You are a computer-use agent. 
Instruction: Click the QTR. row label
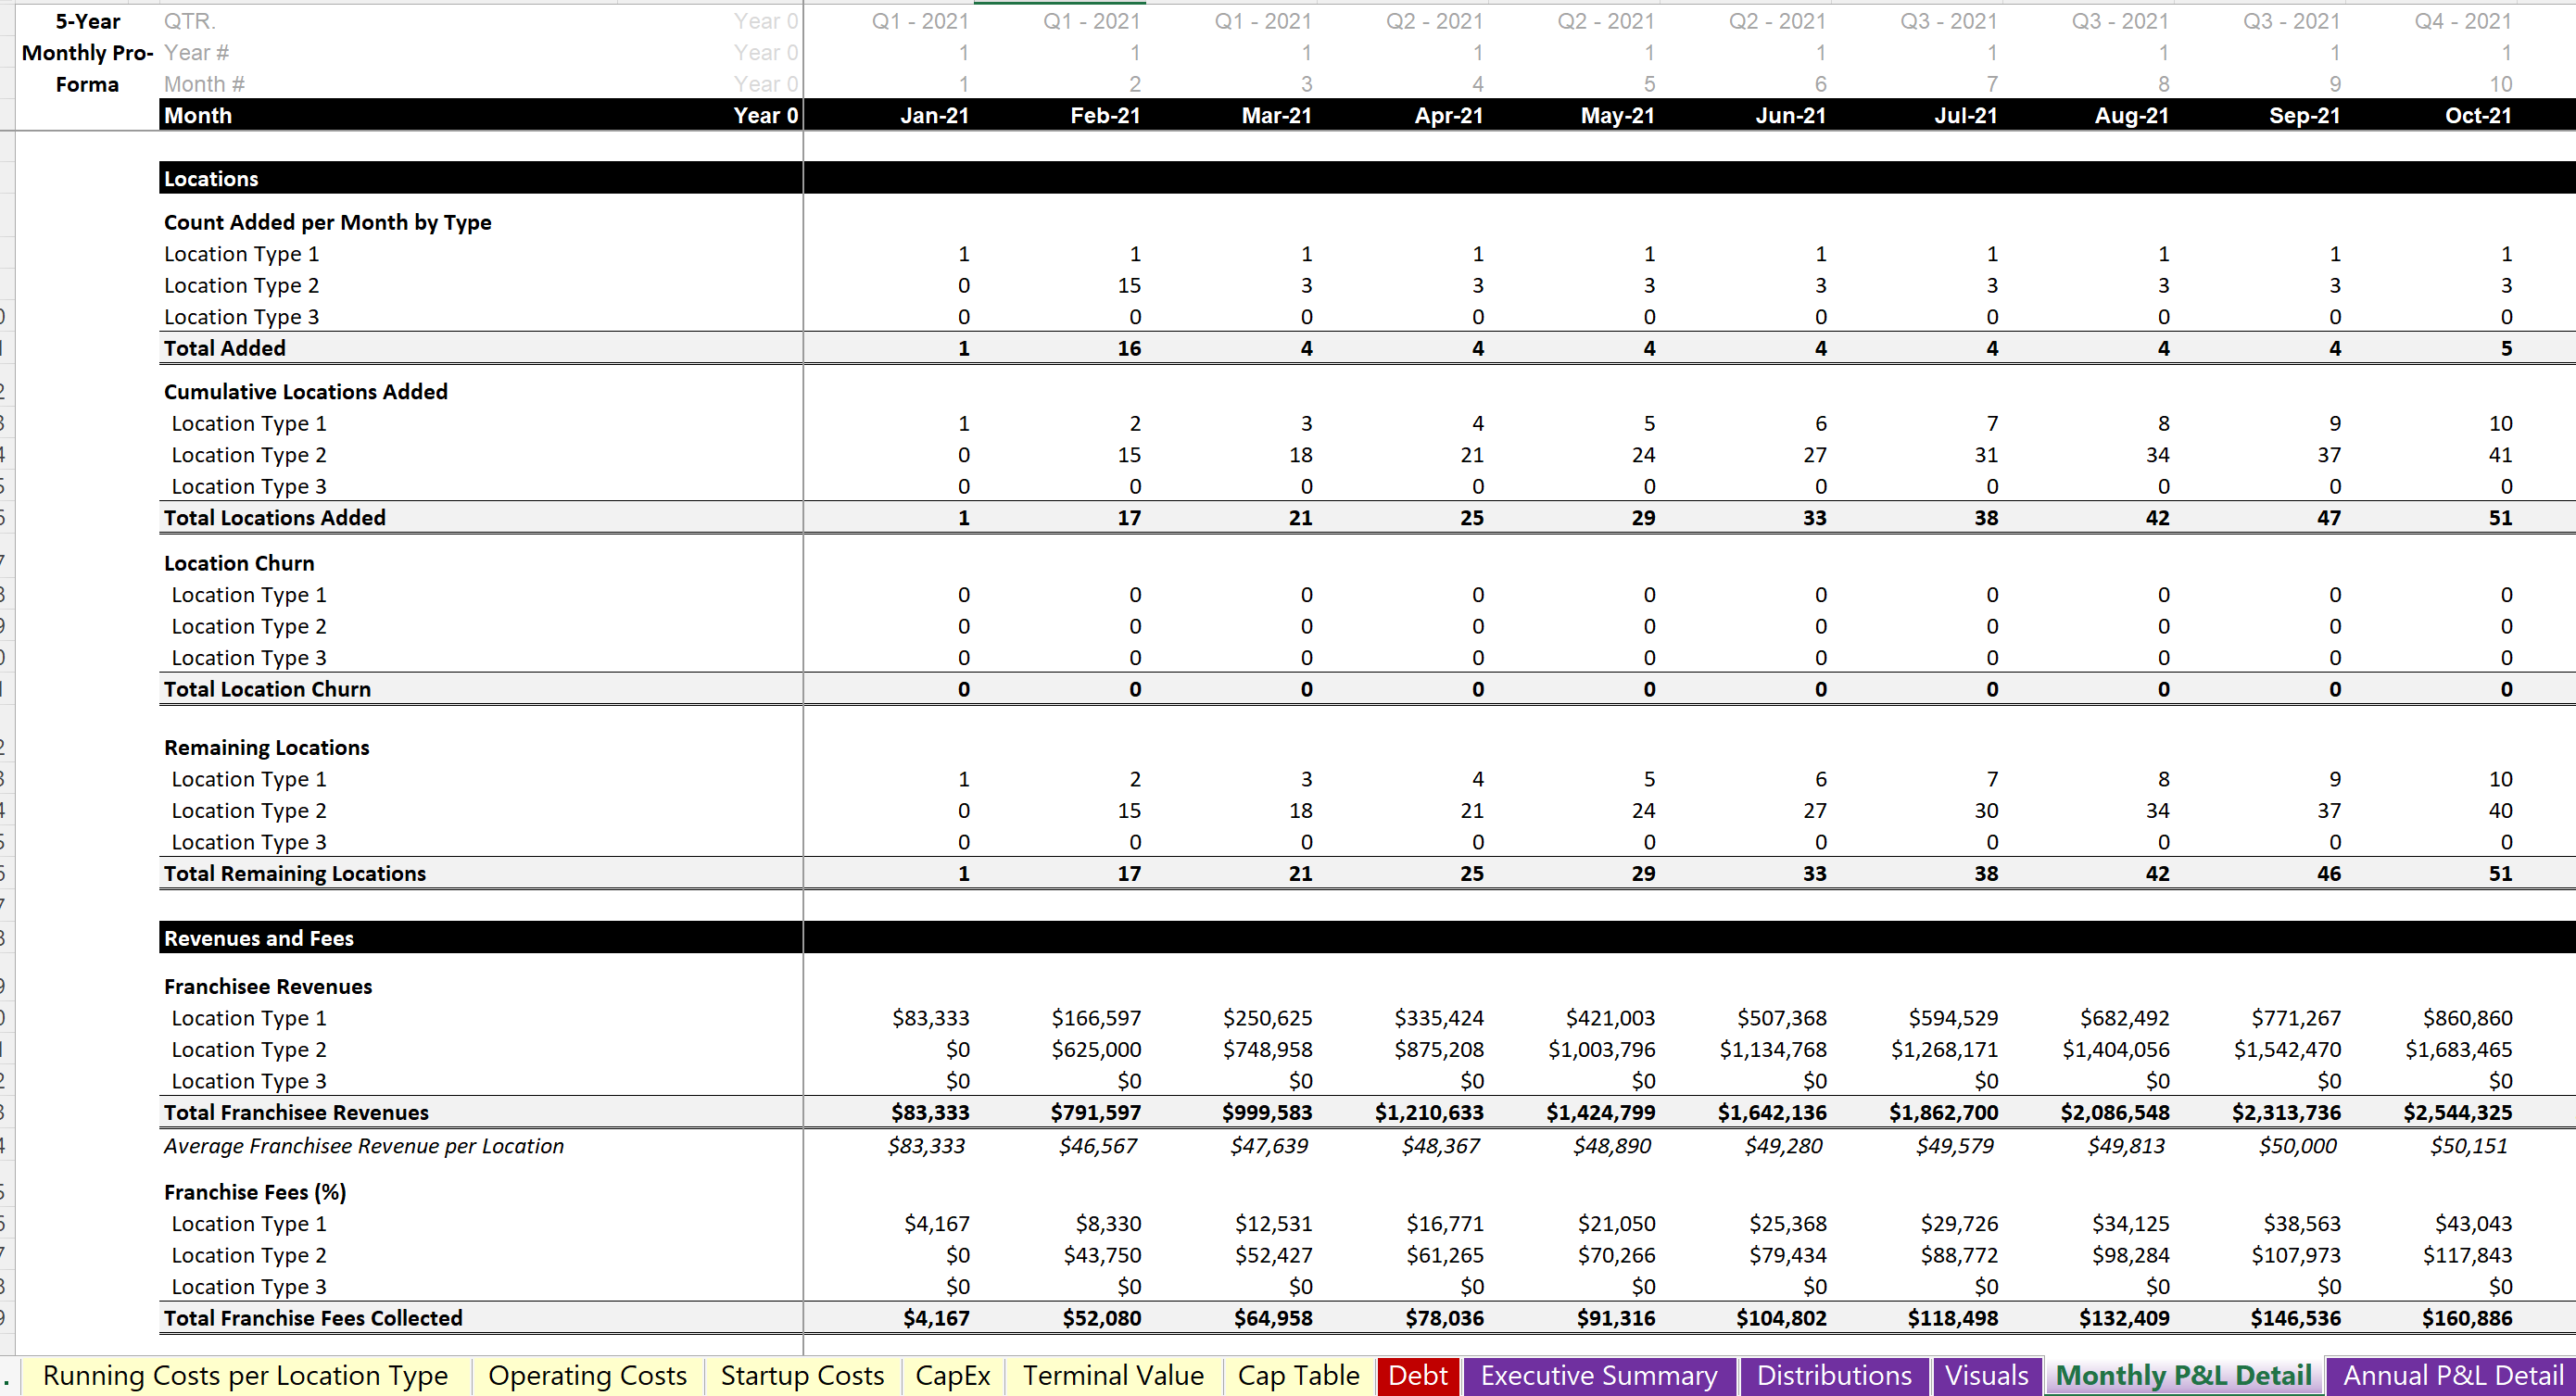pos(190,21)
